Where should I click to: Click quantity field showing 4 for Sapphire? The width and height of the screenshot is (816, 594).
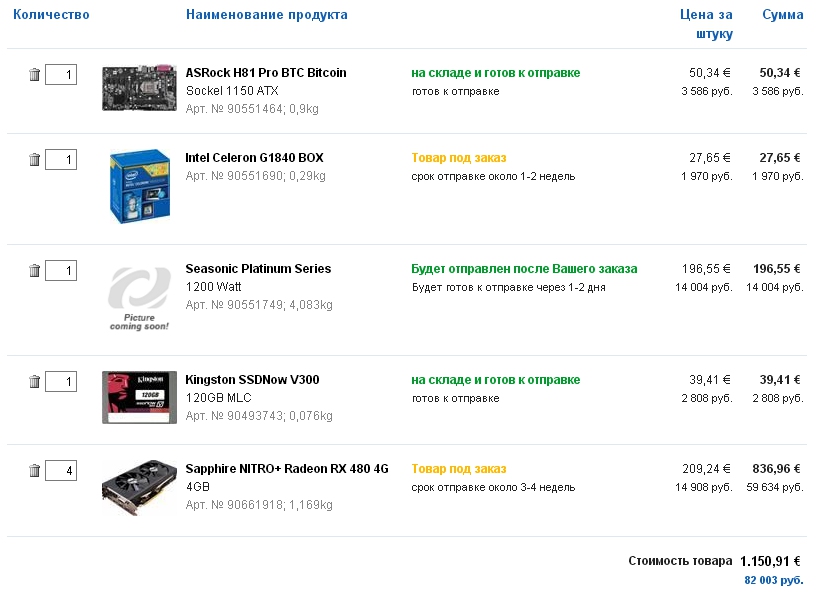coord(61,471)
